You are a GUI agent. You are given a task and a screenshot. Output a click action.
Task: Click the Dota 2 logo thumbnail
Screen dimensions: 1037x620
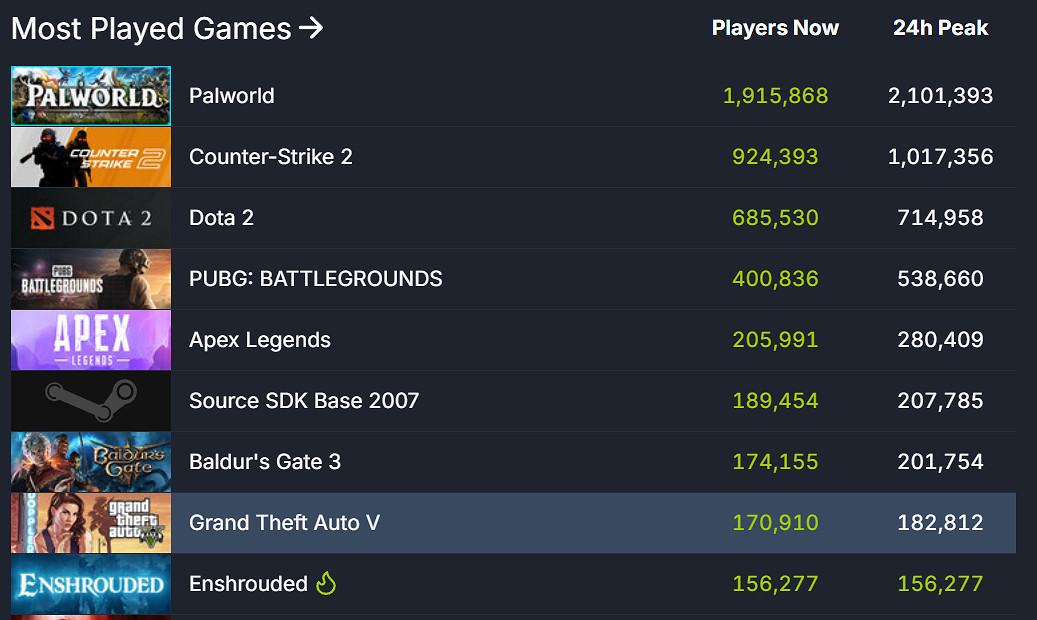point(90,218)
